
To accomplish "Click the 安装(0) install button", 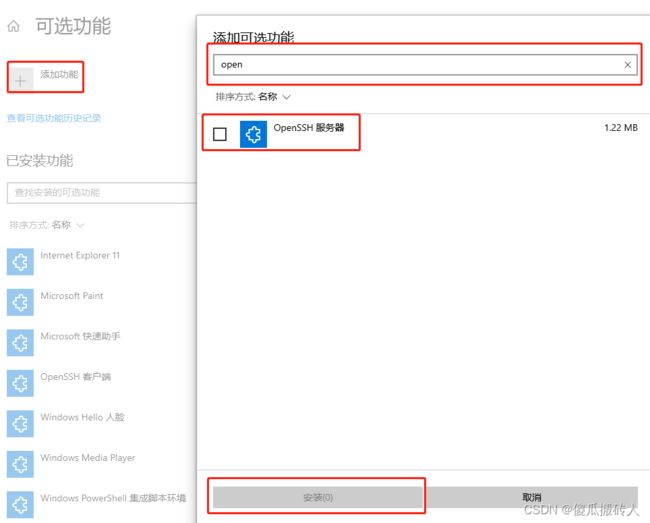I will 318,497.
